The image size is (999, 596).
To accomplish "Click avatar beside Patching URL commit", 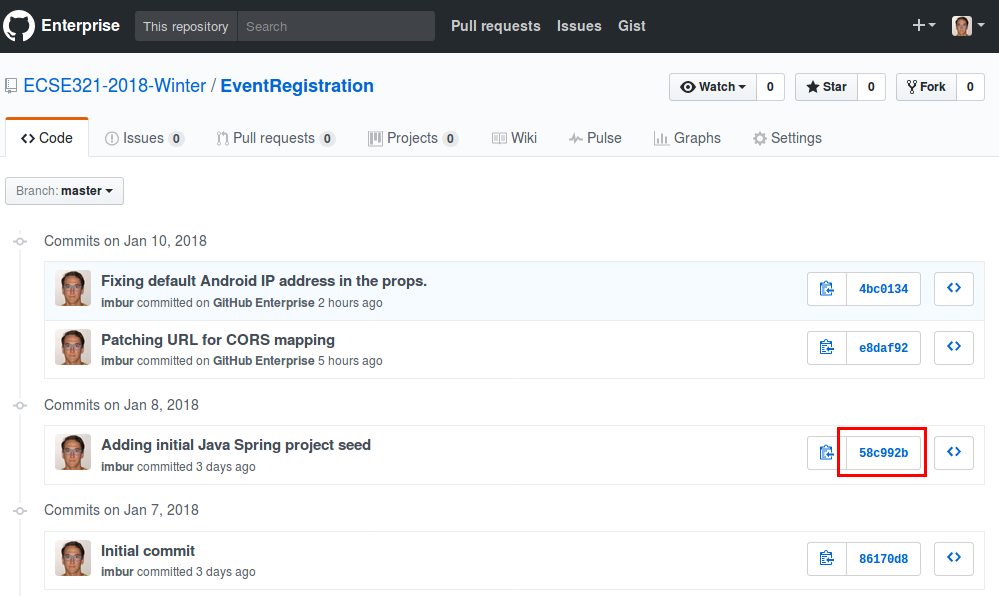I will coord(73,347).
